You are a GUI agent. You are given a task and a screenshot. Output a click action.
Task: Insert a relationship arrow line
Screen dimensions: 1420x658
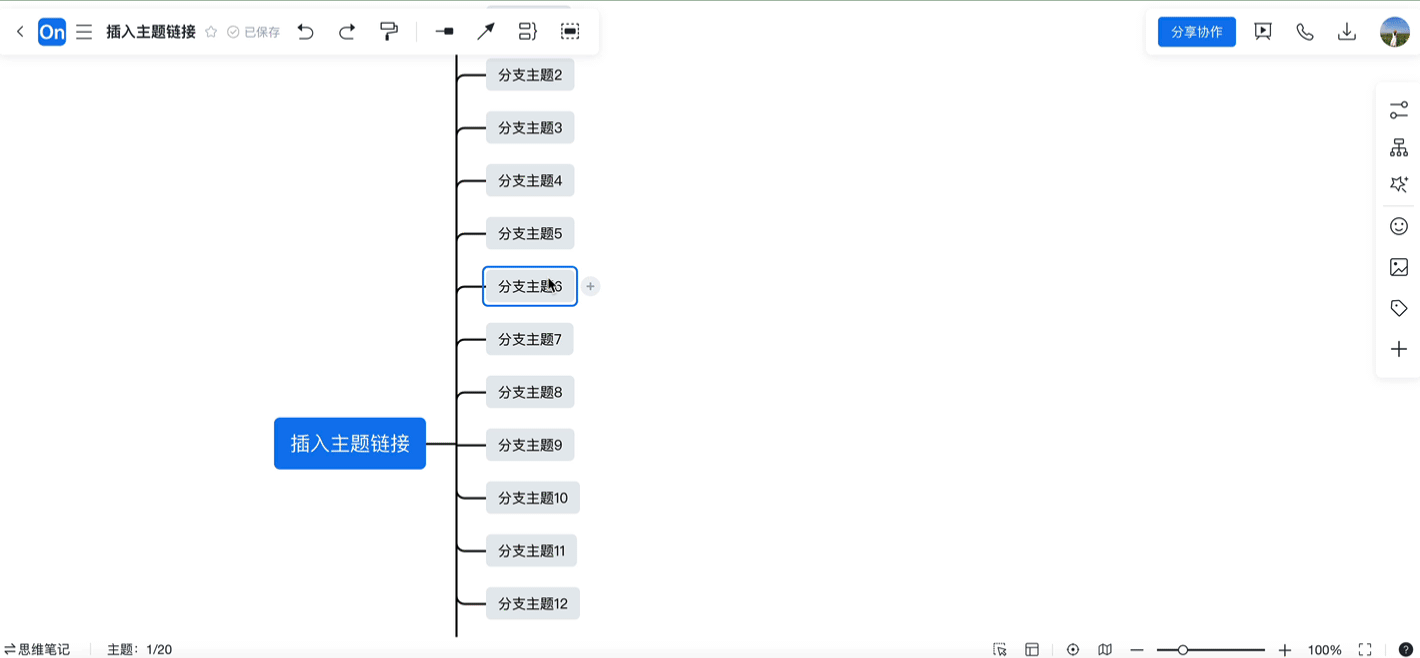click(486, 32)
